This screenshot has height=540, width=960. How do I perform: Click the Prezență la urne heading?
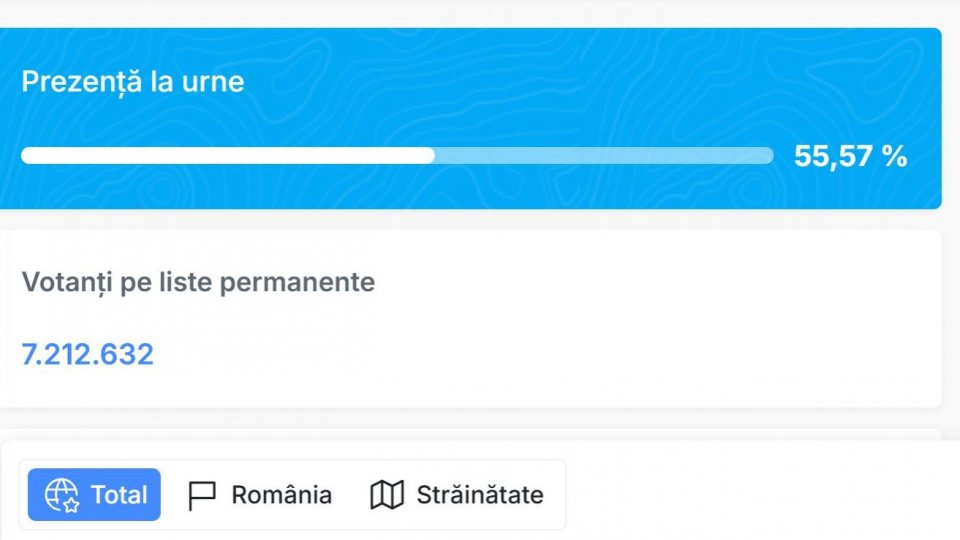(133, 81)
